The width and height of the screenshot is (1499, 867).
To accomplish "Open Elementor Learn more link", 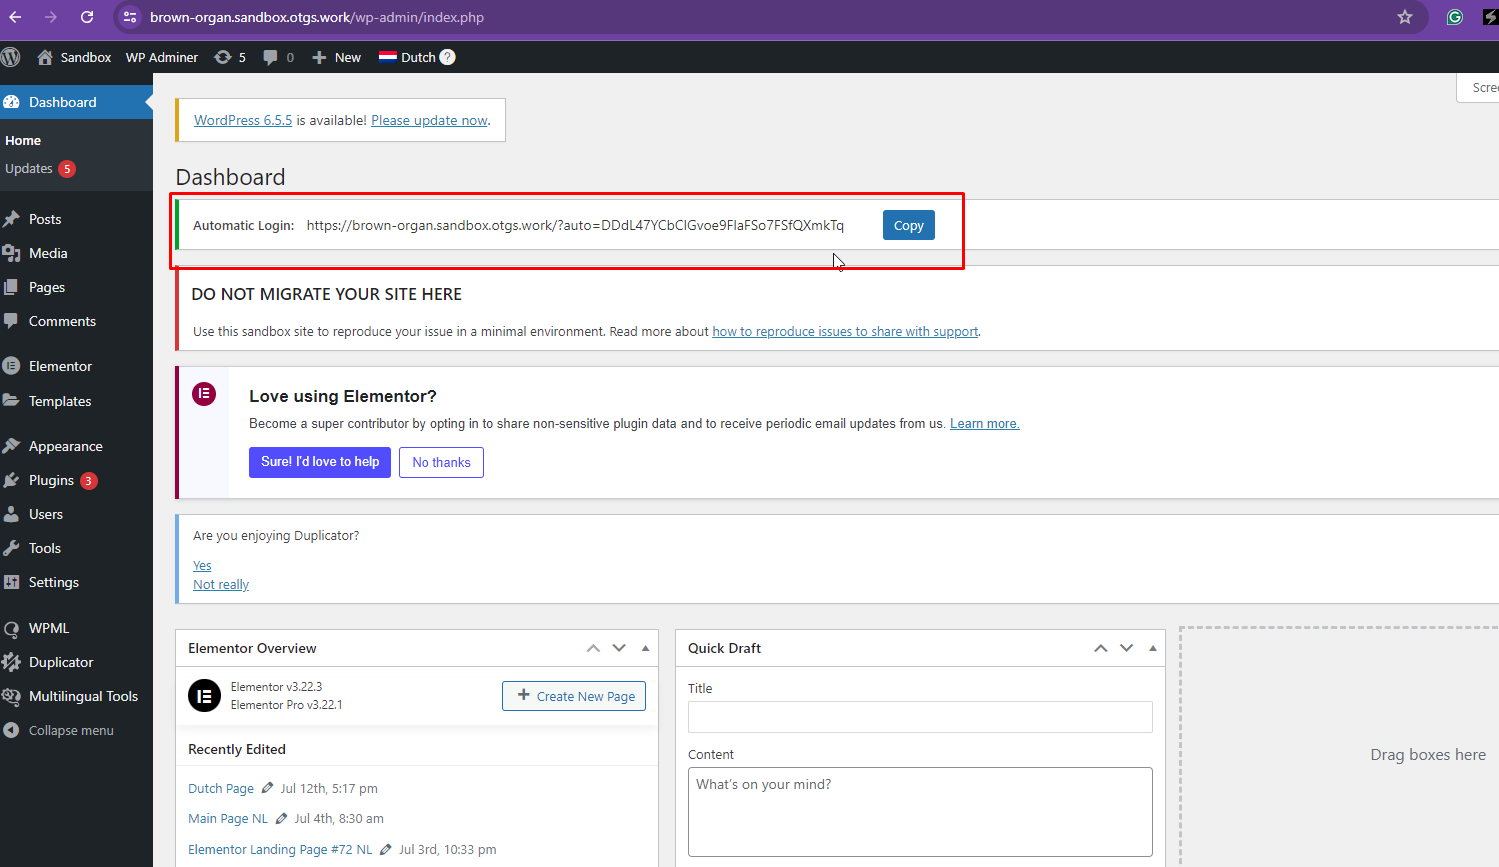I will tap(984, 423).
